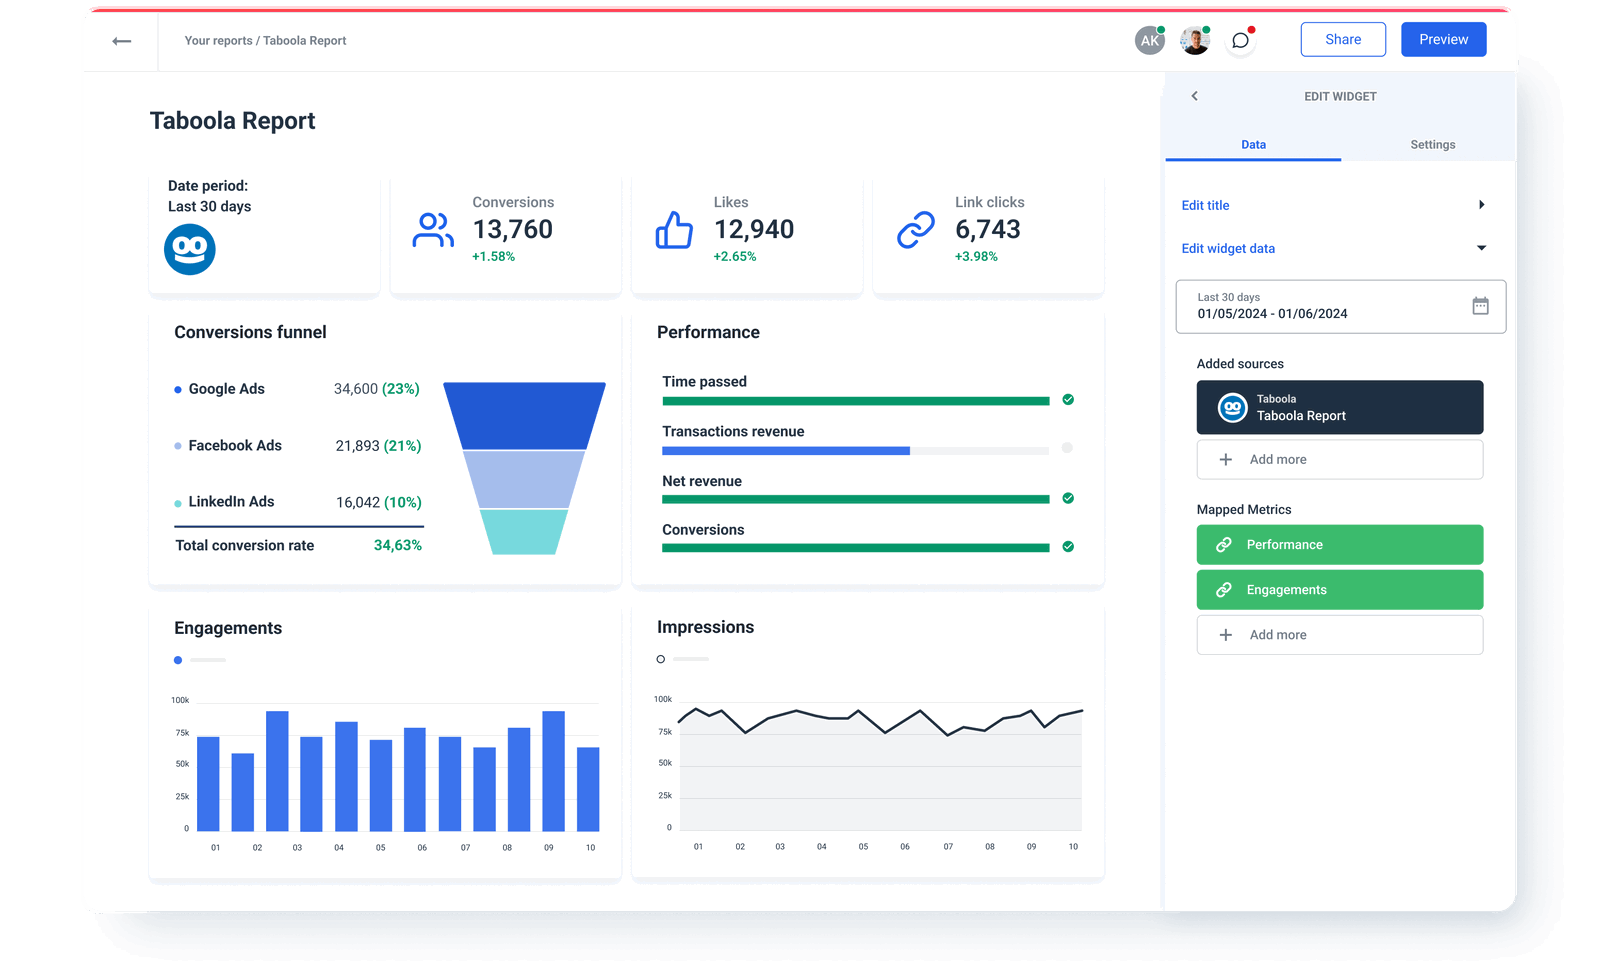Select the Conversions people icon
Screen dimensions: 1600x973
pyautogui.click(x=432, y=229)
